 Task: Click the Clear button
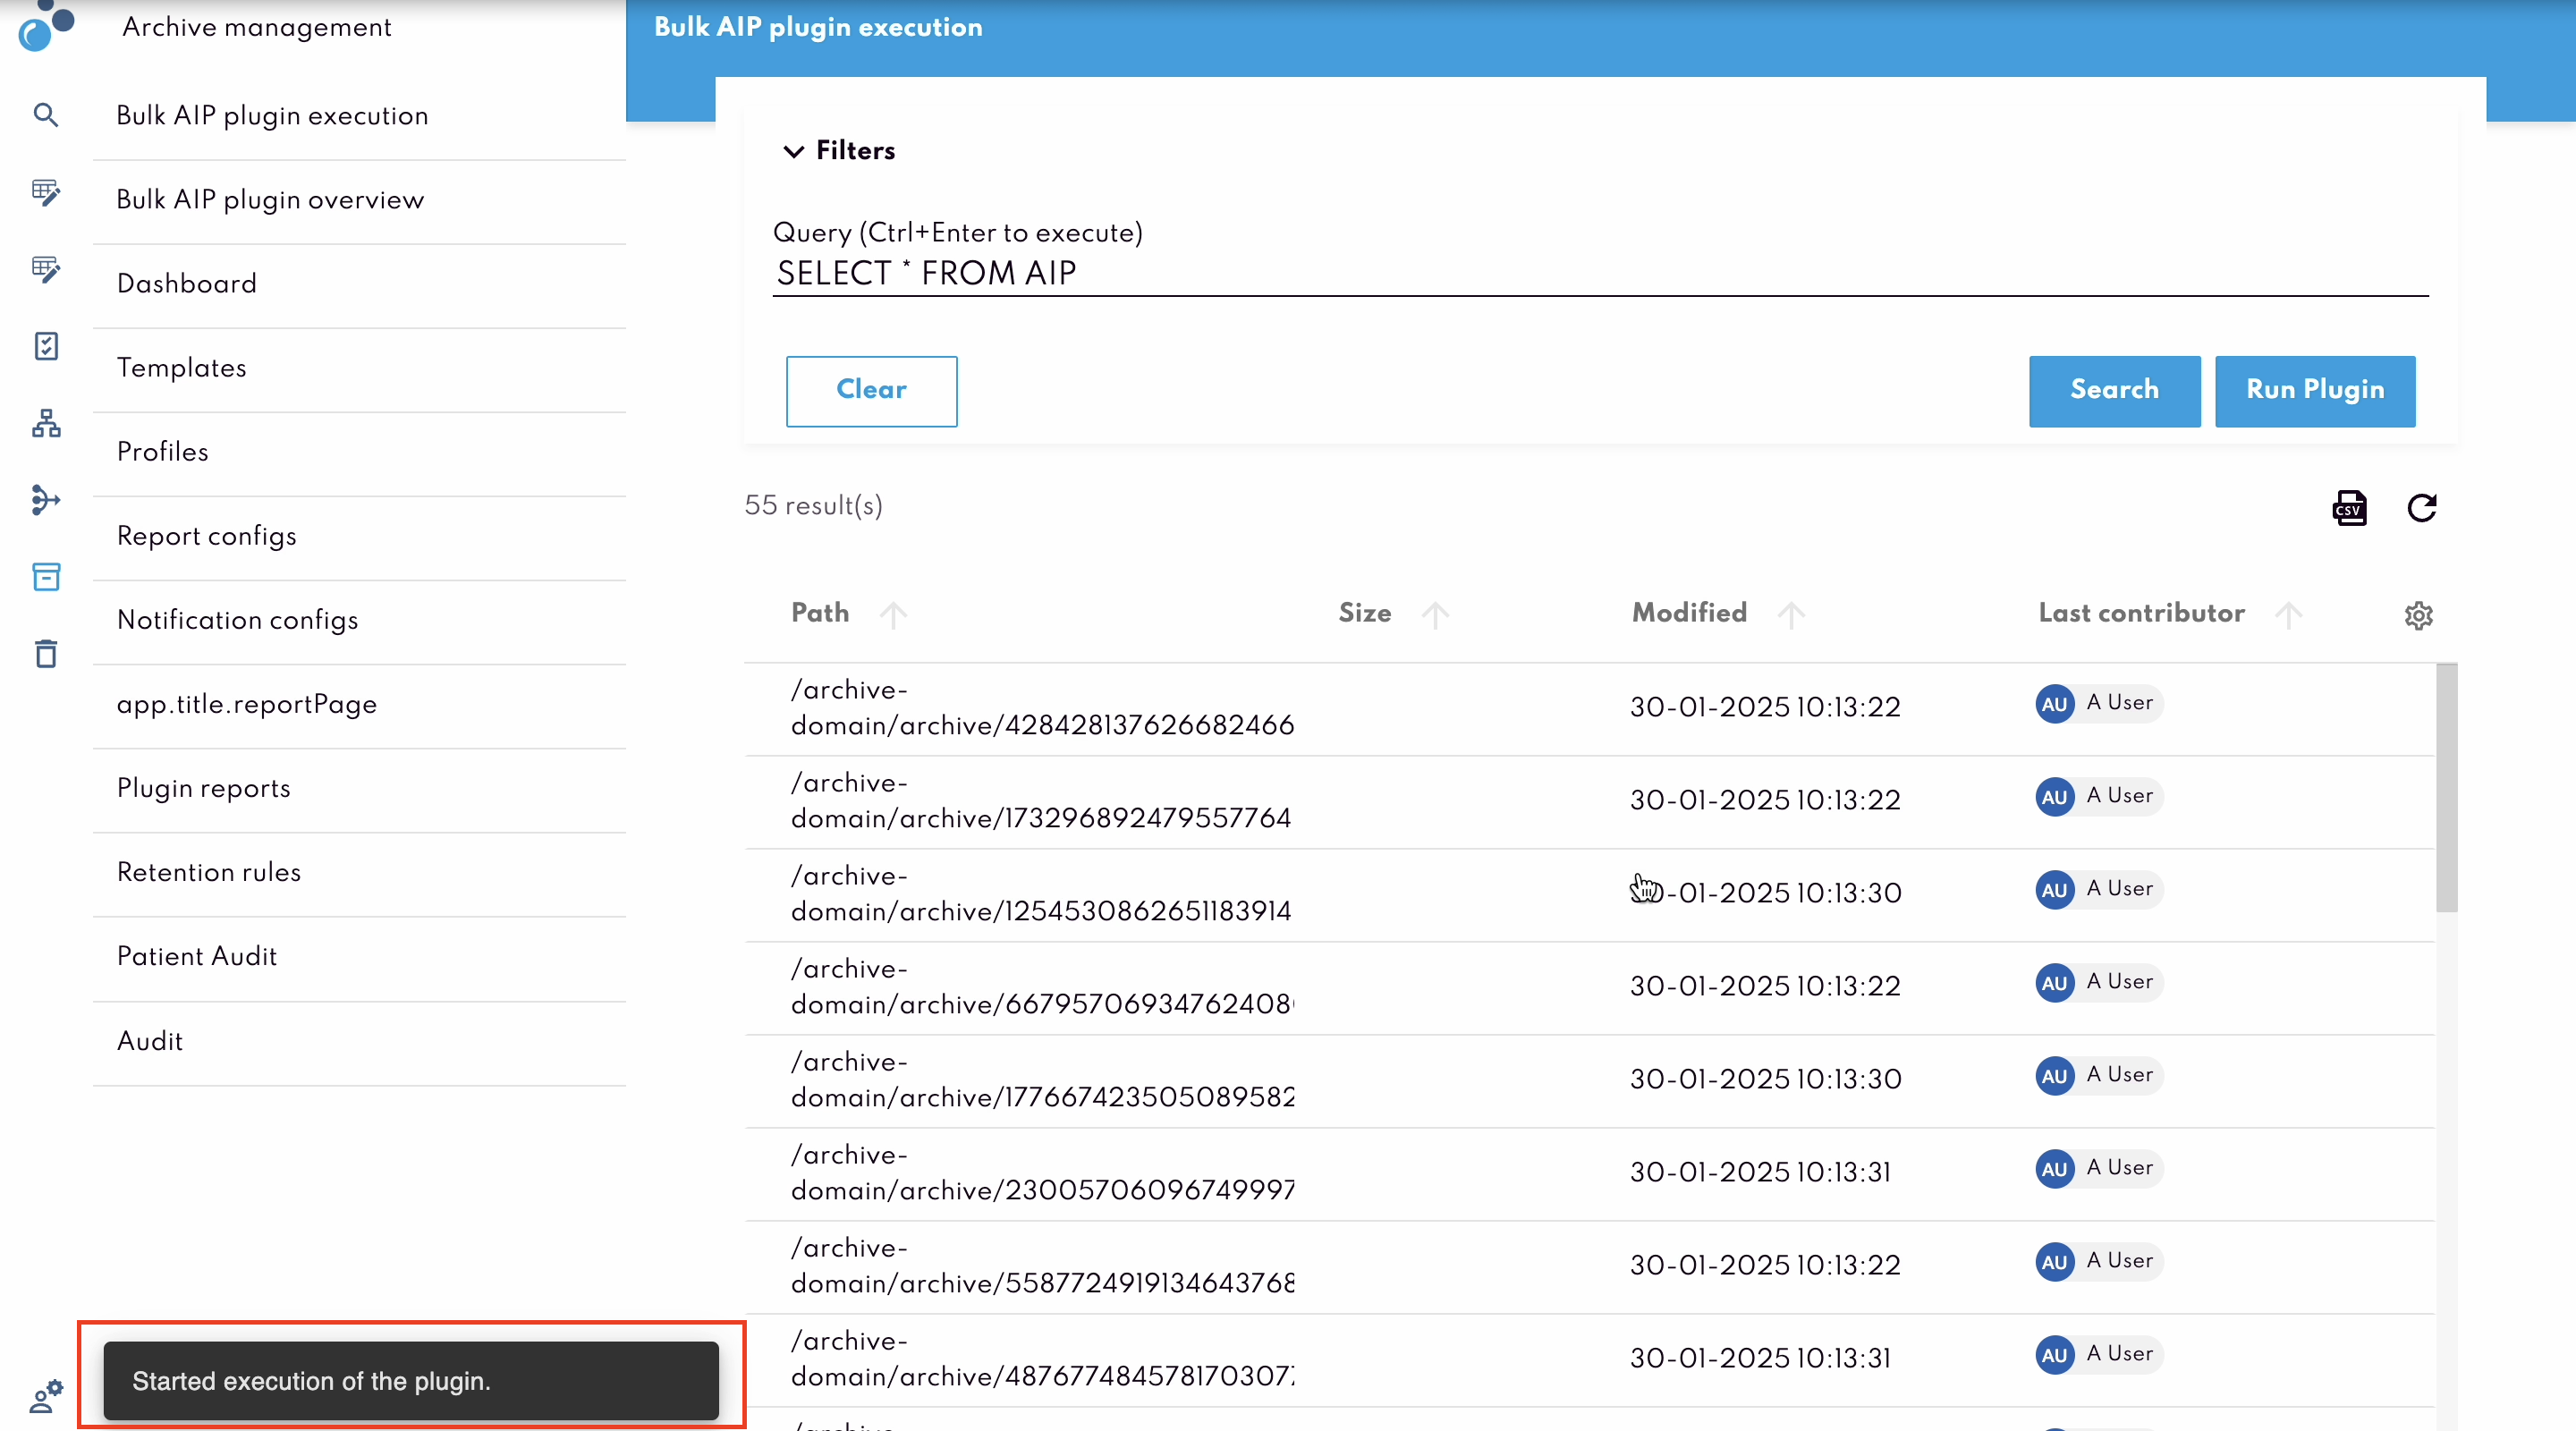(x=871, y=391)
